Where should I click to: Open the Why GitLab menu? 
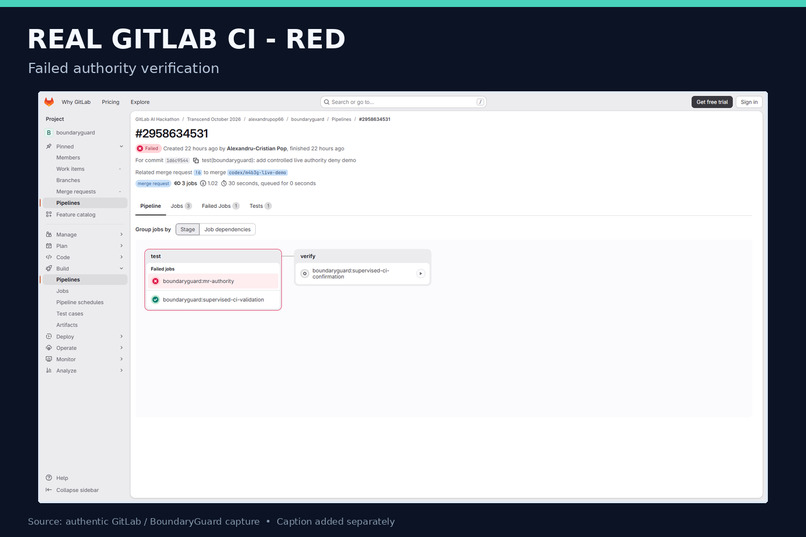76,102
